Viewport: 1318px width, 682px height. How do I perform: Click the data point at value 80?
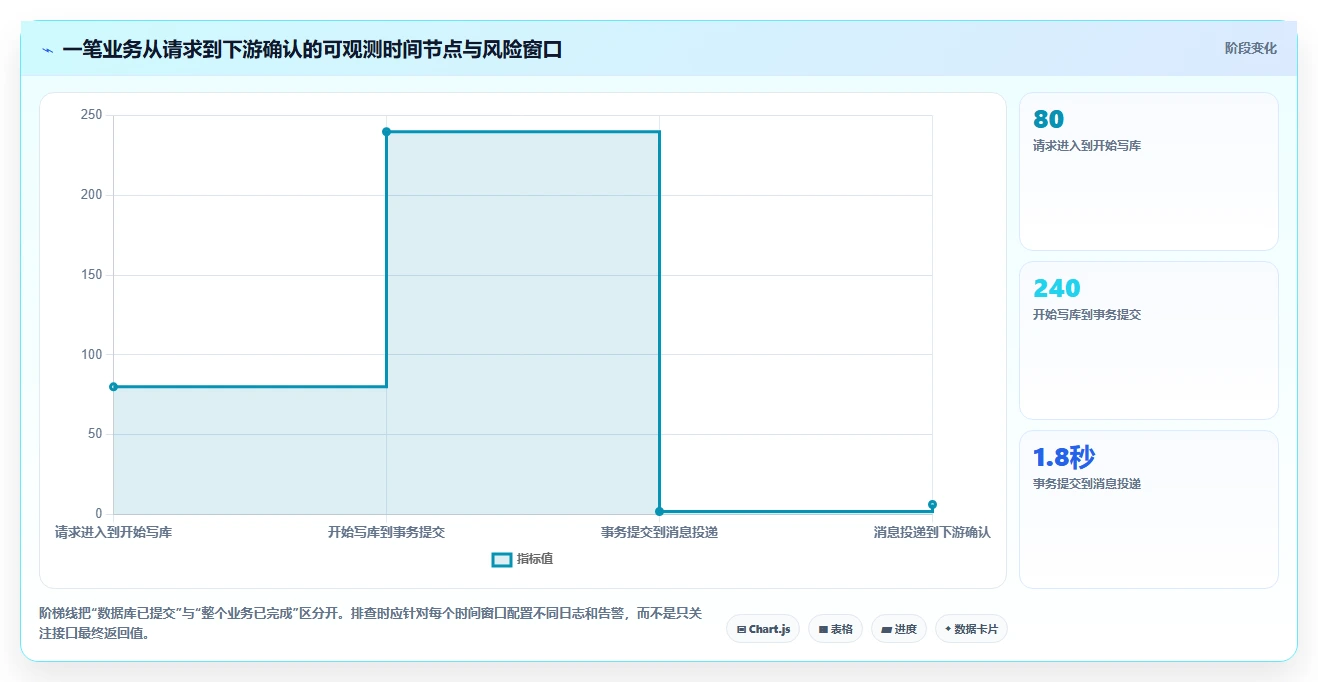(x=113, y=387)
